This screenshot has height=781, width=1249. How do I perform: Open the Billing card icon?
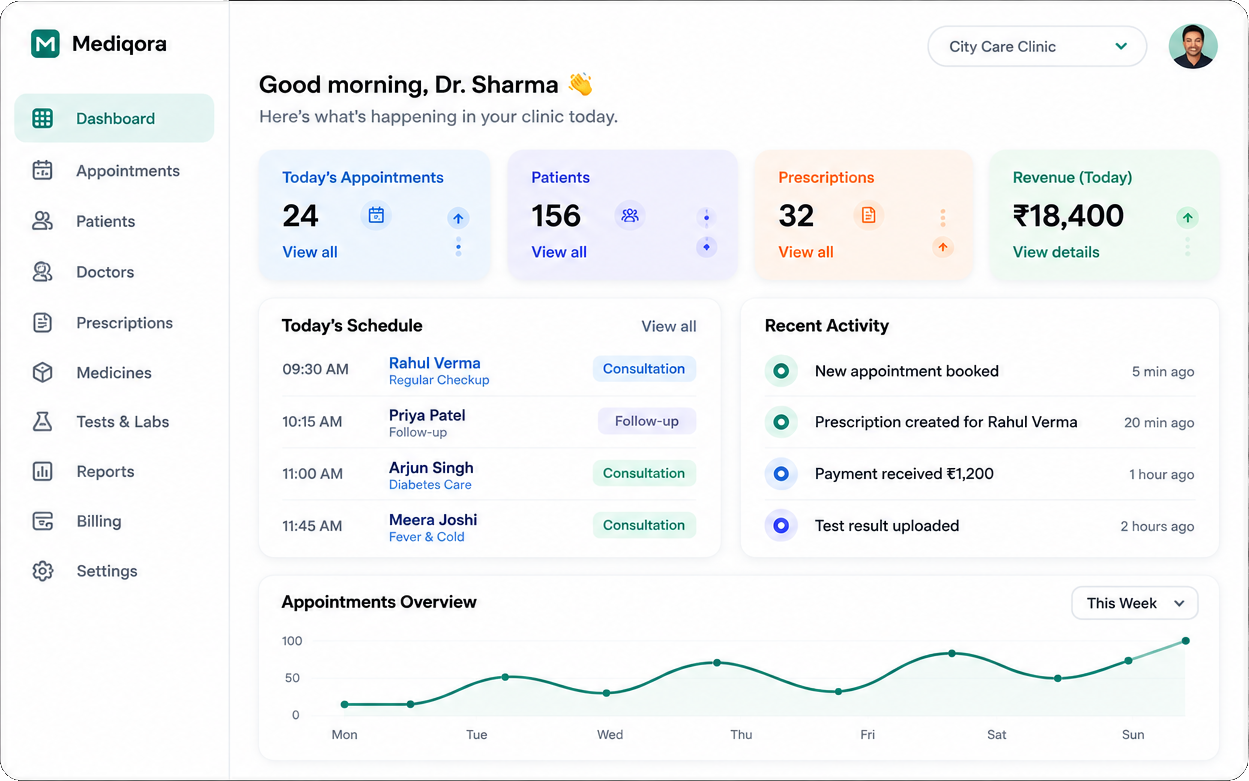[42, 521]
